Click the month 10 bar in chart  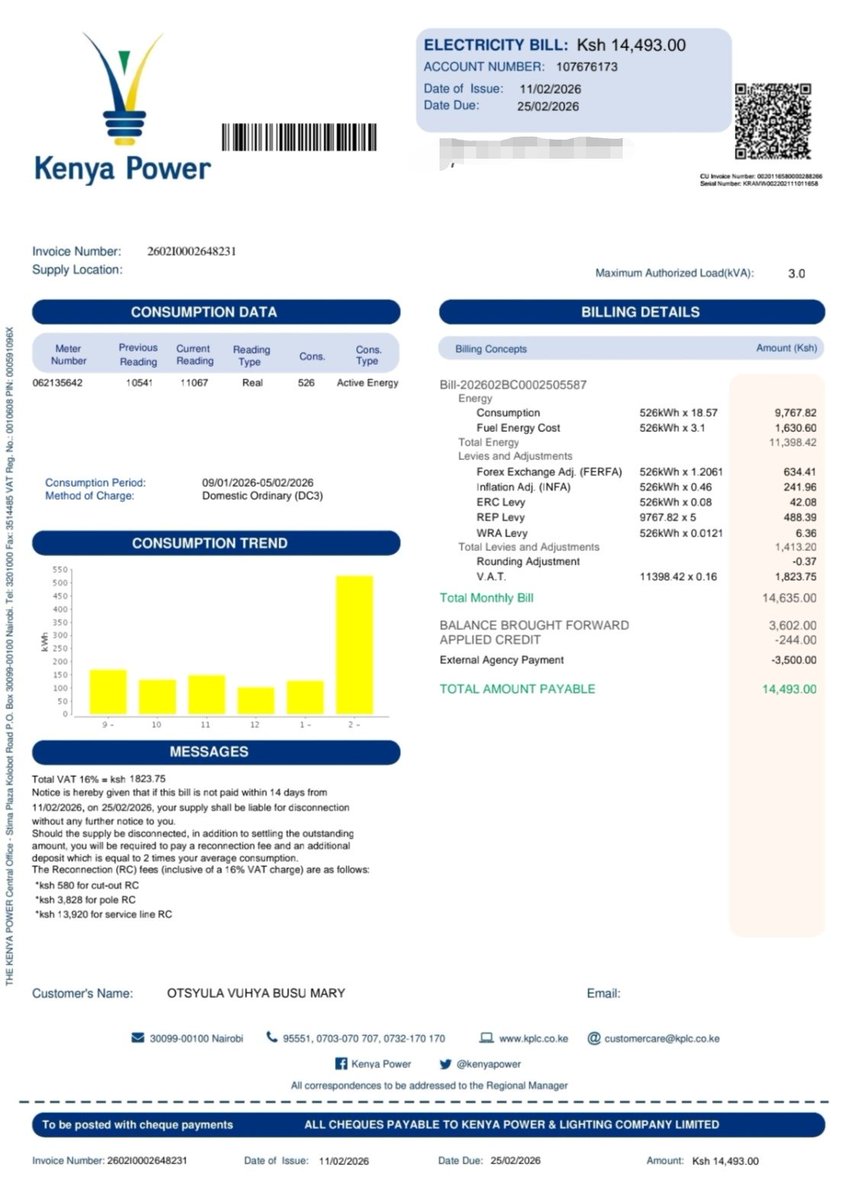click(157, 697)
